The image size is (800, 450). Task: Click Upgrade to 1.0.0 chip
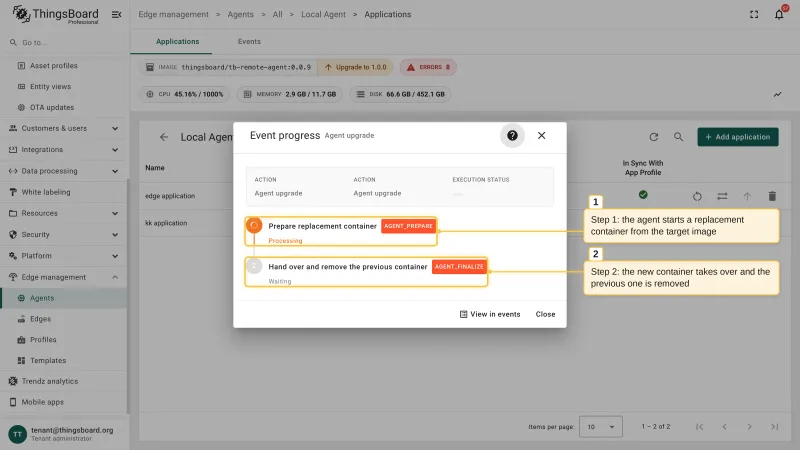click(x=356, y=67)
